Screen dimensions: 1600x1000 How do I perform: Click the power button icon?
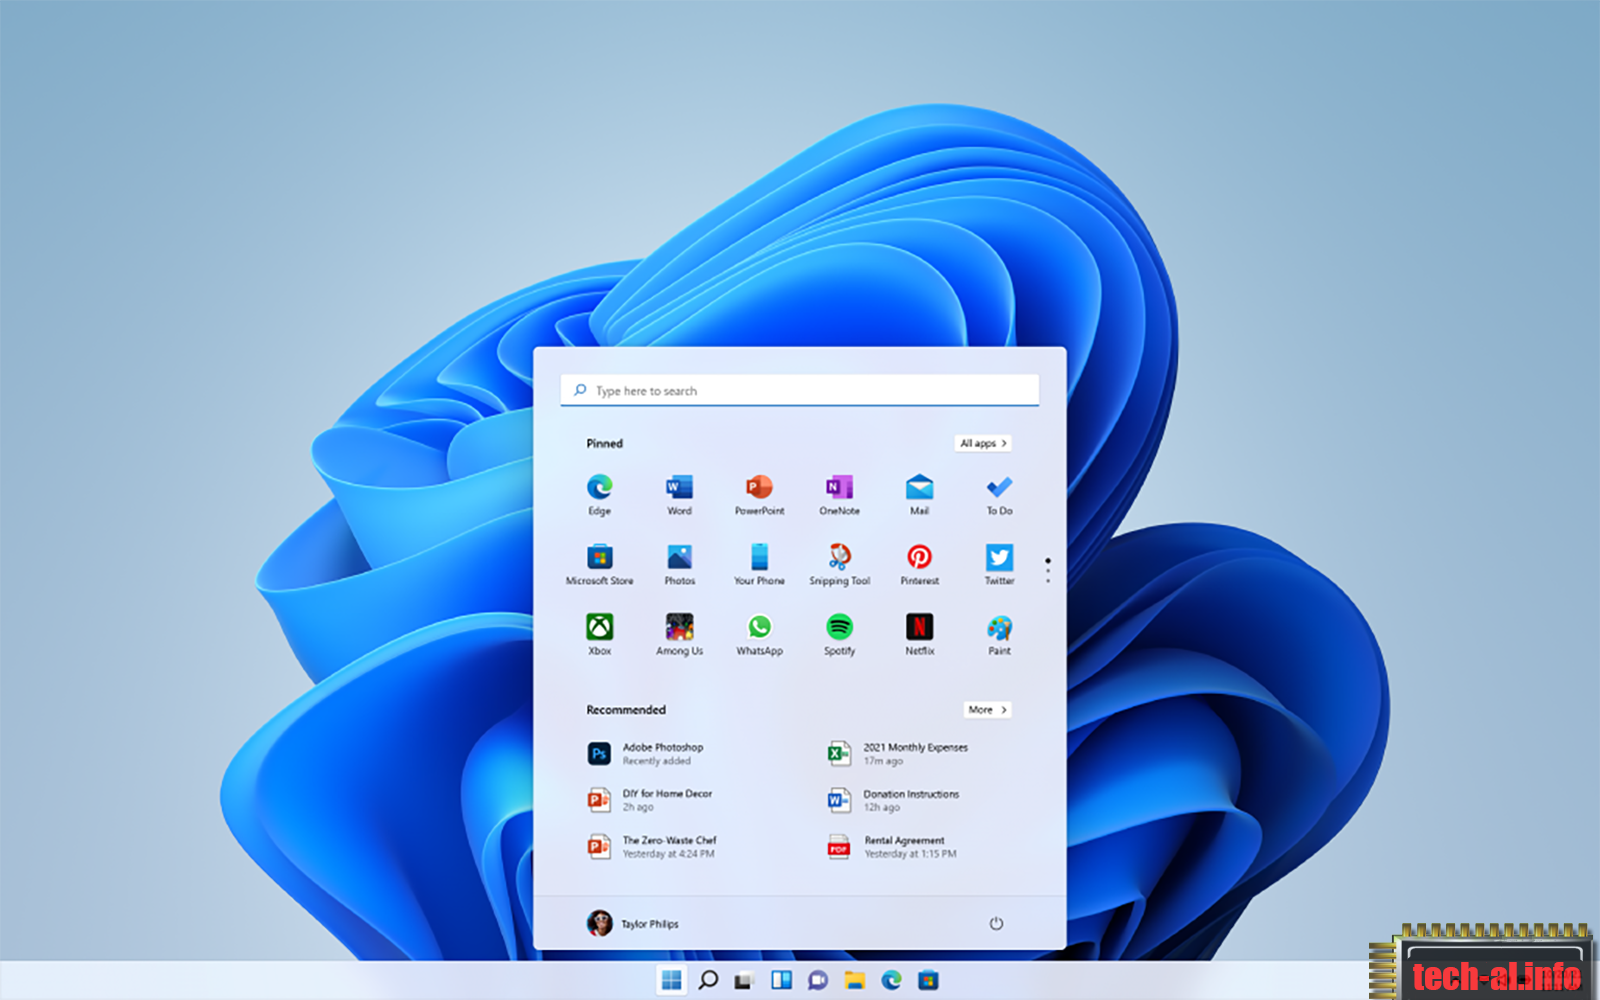(996, 923)
